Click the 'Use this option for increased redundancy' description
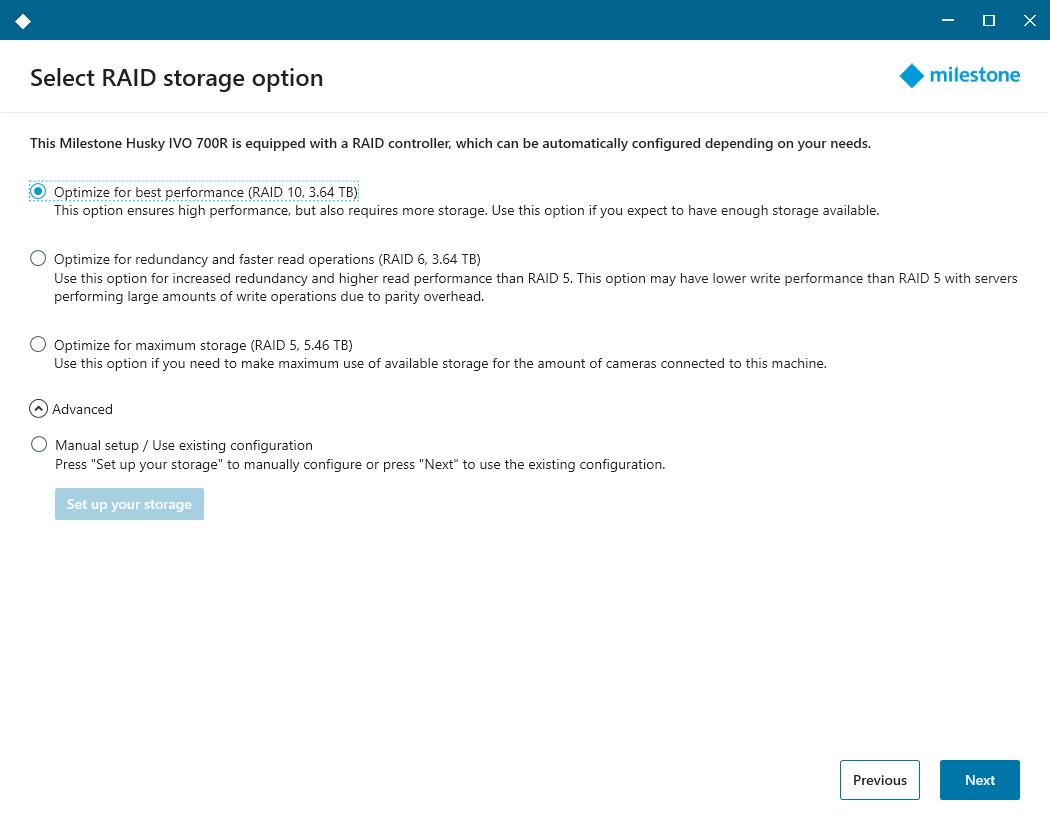This screenshot has height=830, width=1050. pos(536,287)
